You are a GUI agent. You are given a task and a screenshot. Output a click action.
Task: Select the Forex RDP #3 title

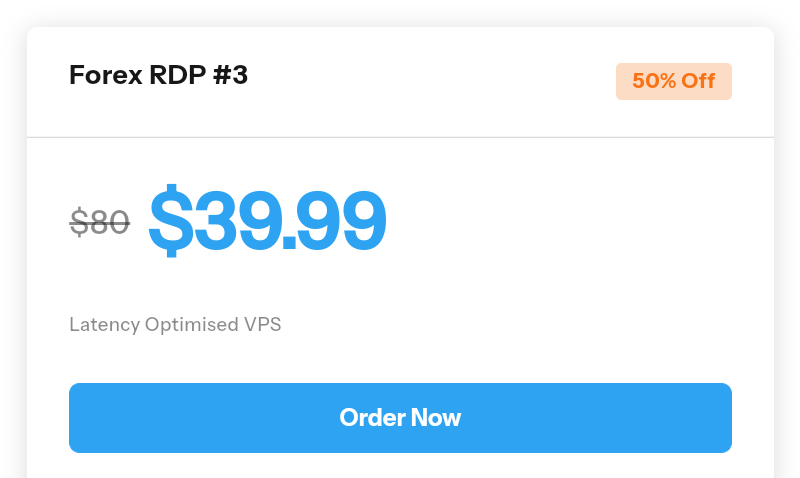click(158, 75)
